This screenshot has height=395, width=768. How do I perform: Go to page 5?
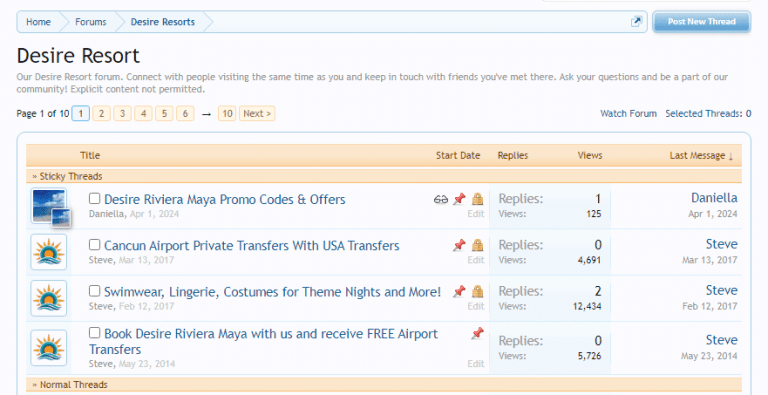click(x=165, y=114)
